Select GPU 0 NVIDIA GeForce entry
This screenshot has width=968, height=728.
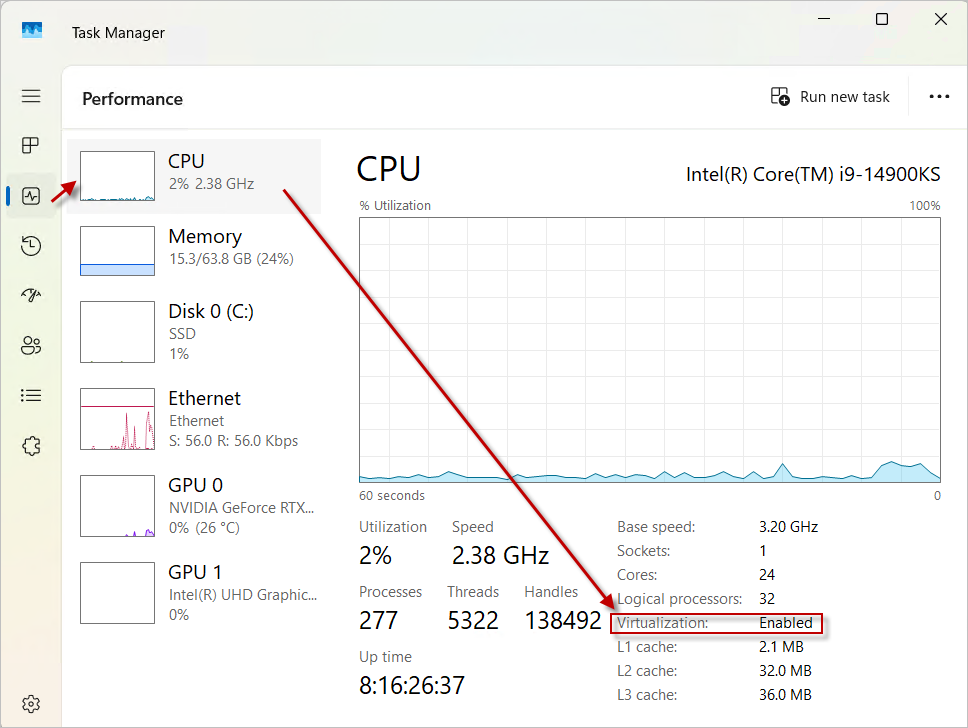click(194, 505)
